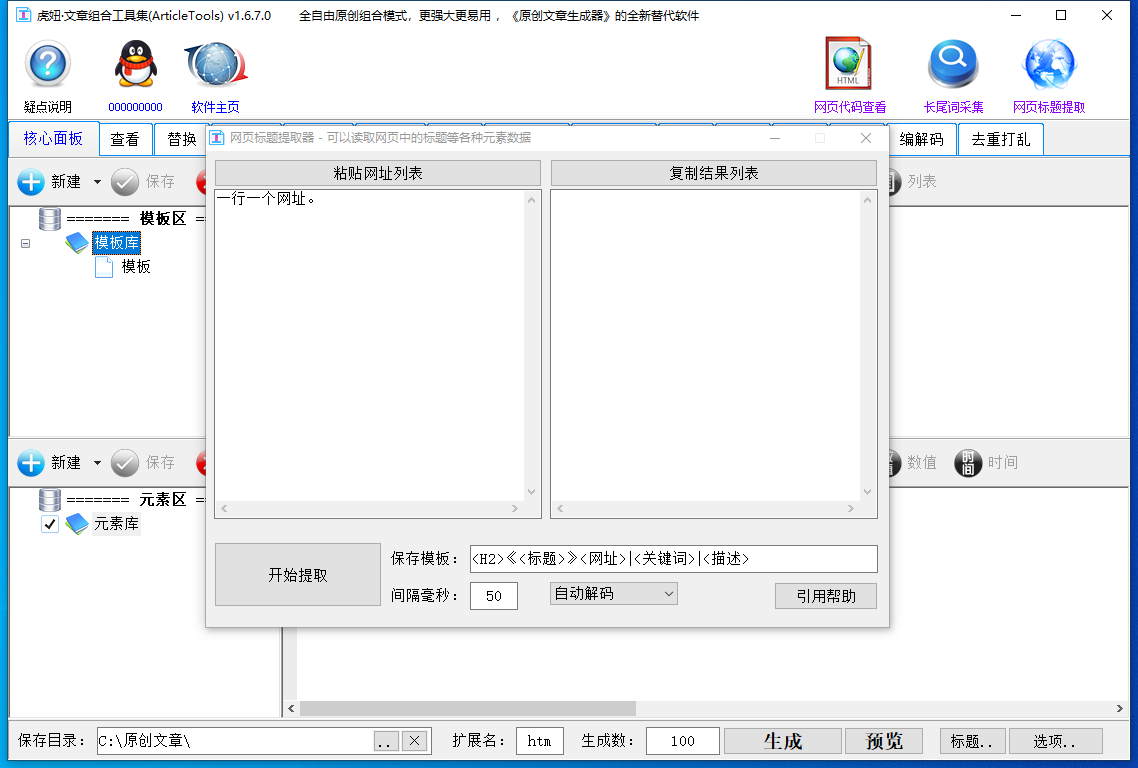Click the QQ penguin contact icon

[136, 65]
